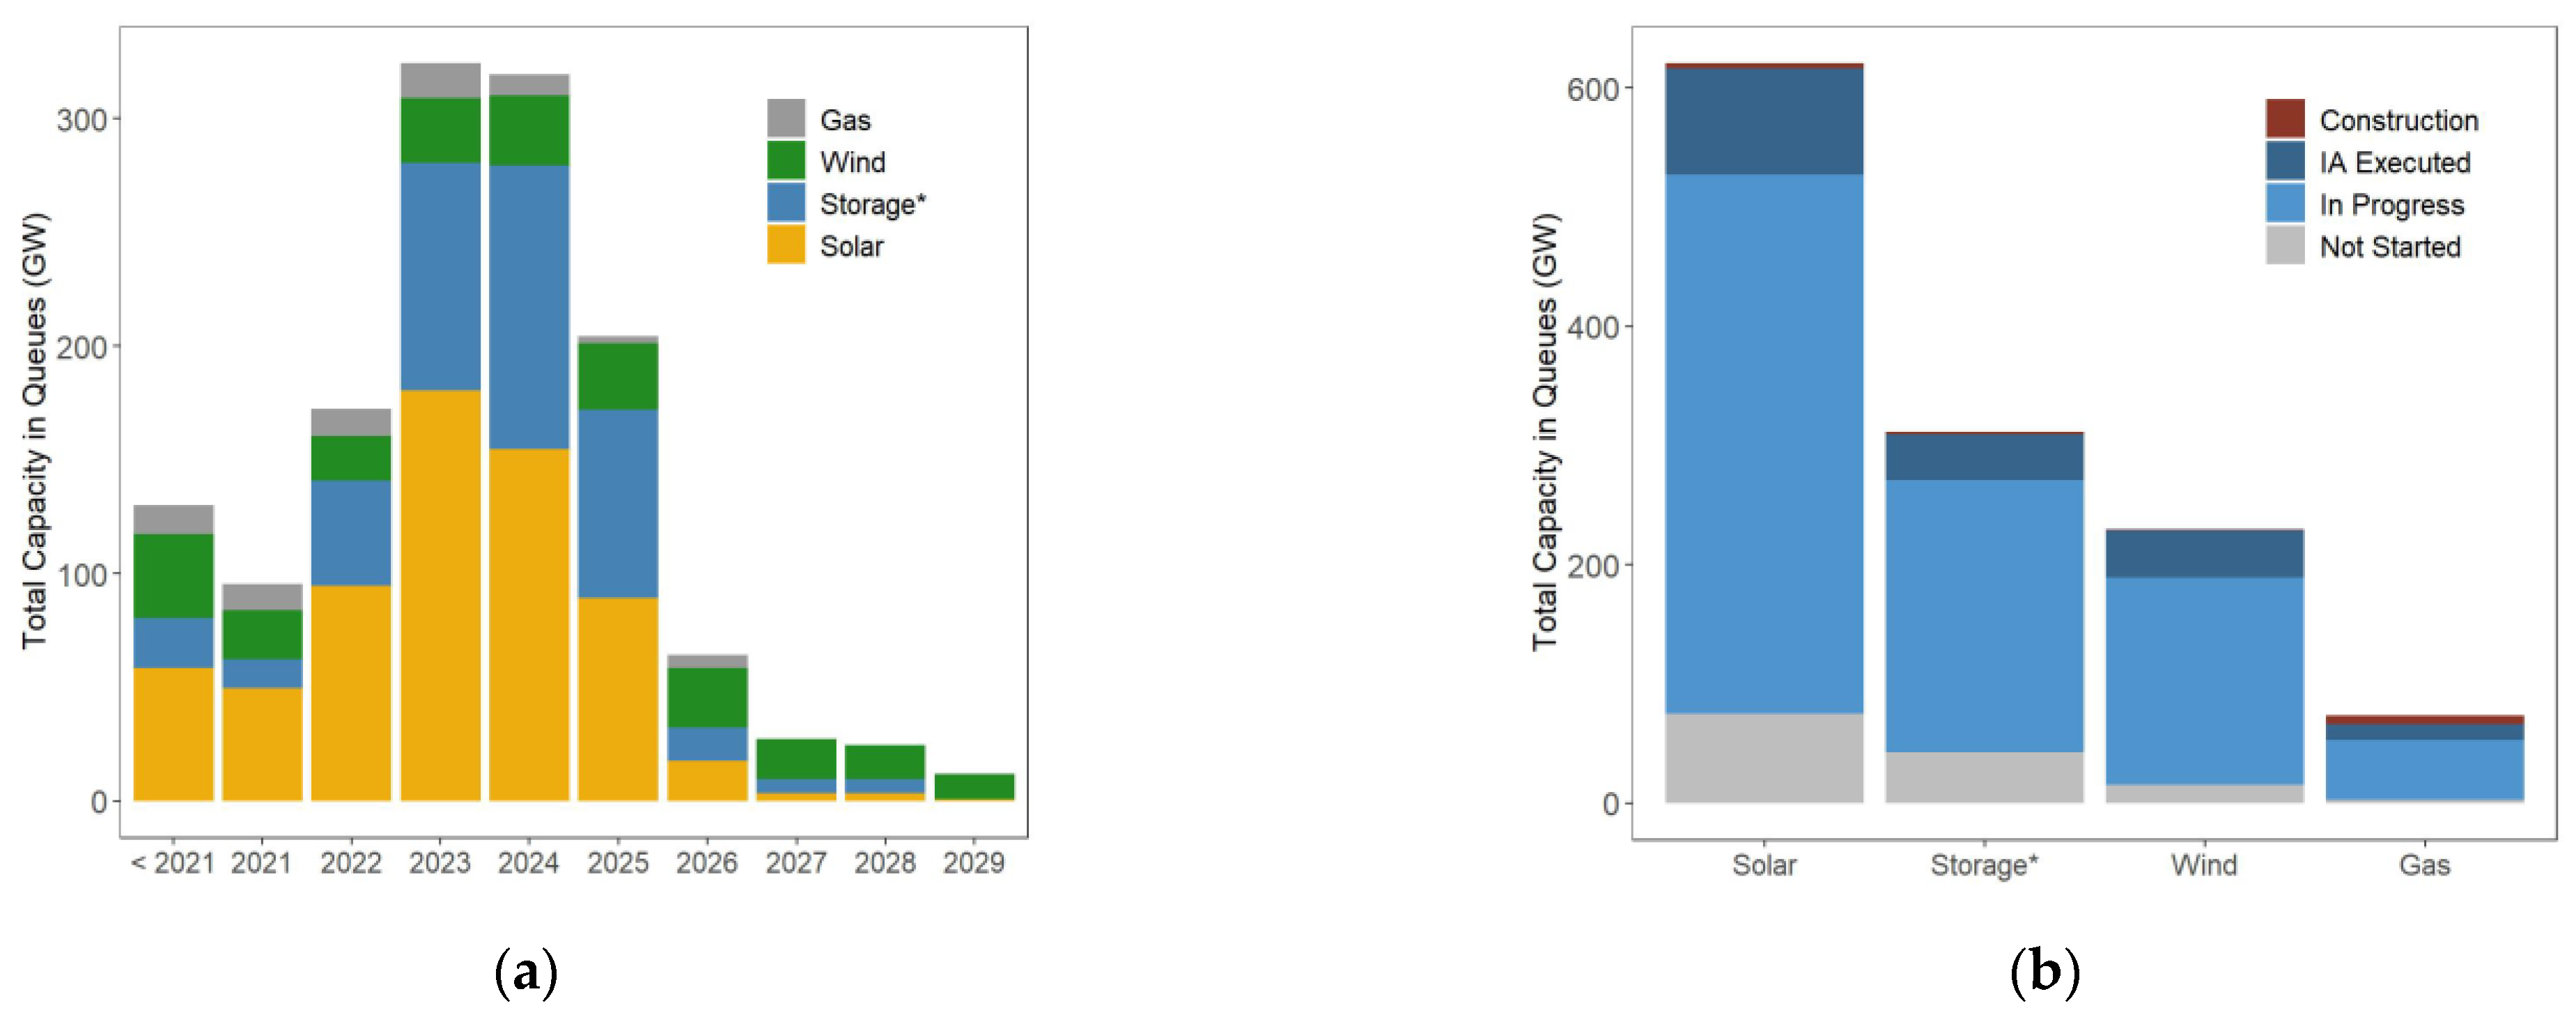Click the Storage* x-axis label
Viewport: 2576px width, 1017px height.
pyautogui.click(x=1984, y=865)
